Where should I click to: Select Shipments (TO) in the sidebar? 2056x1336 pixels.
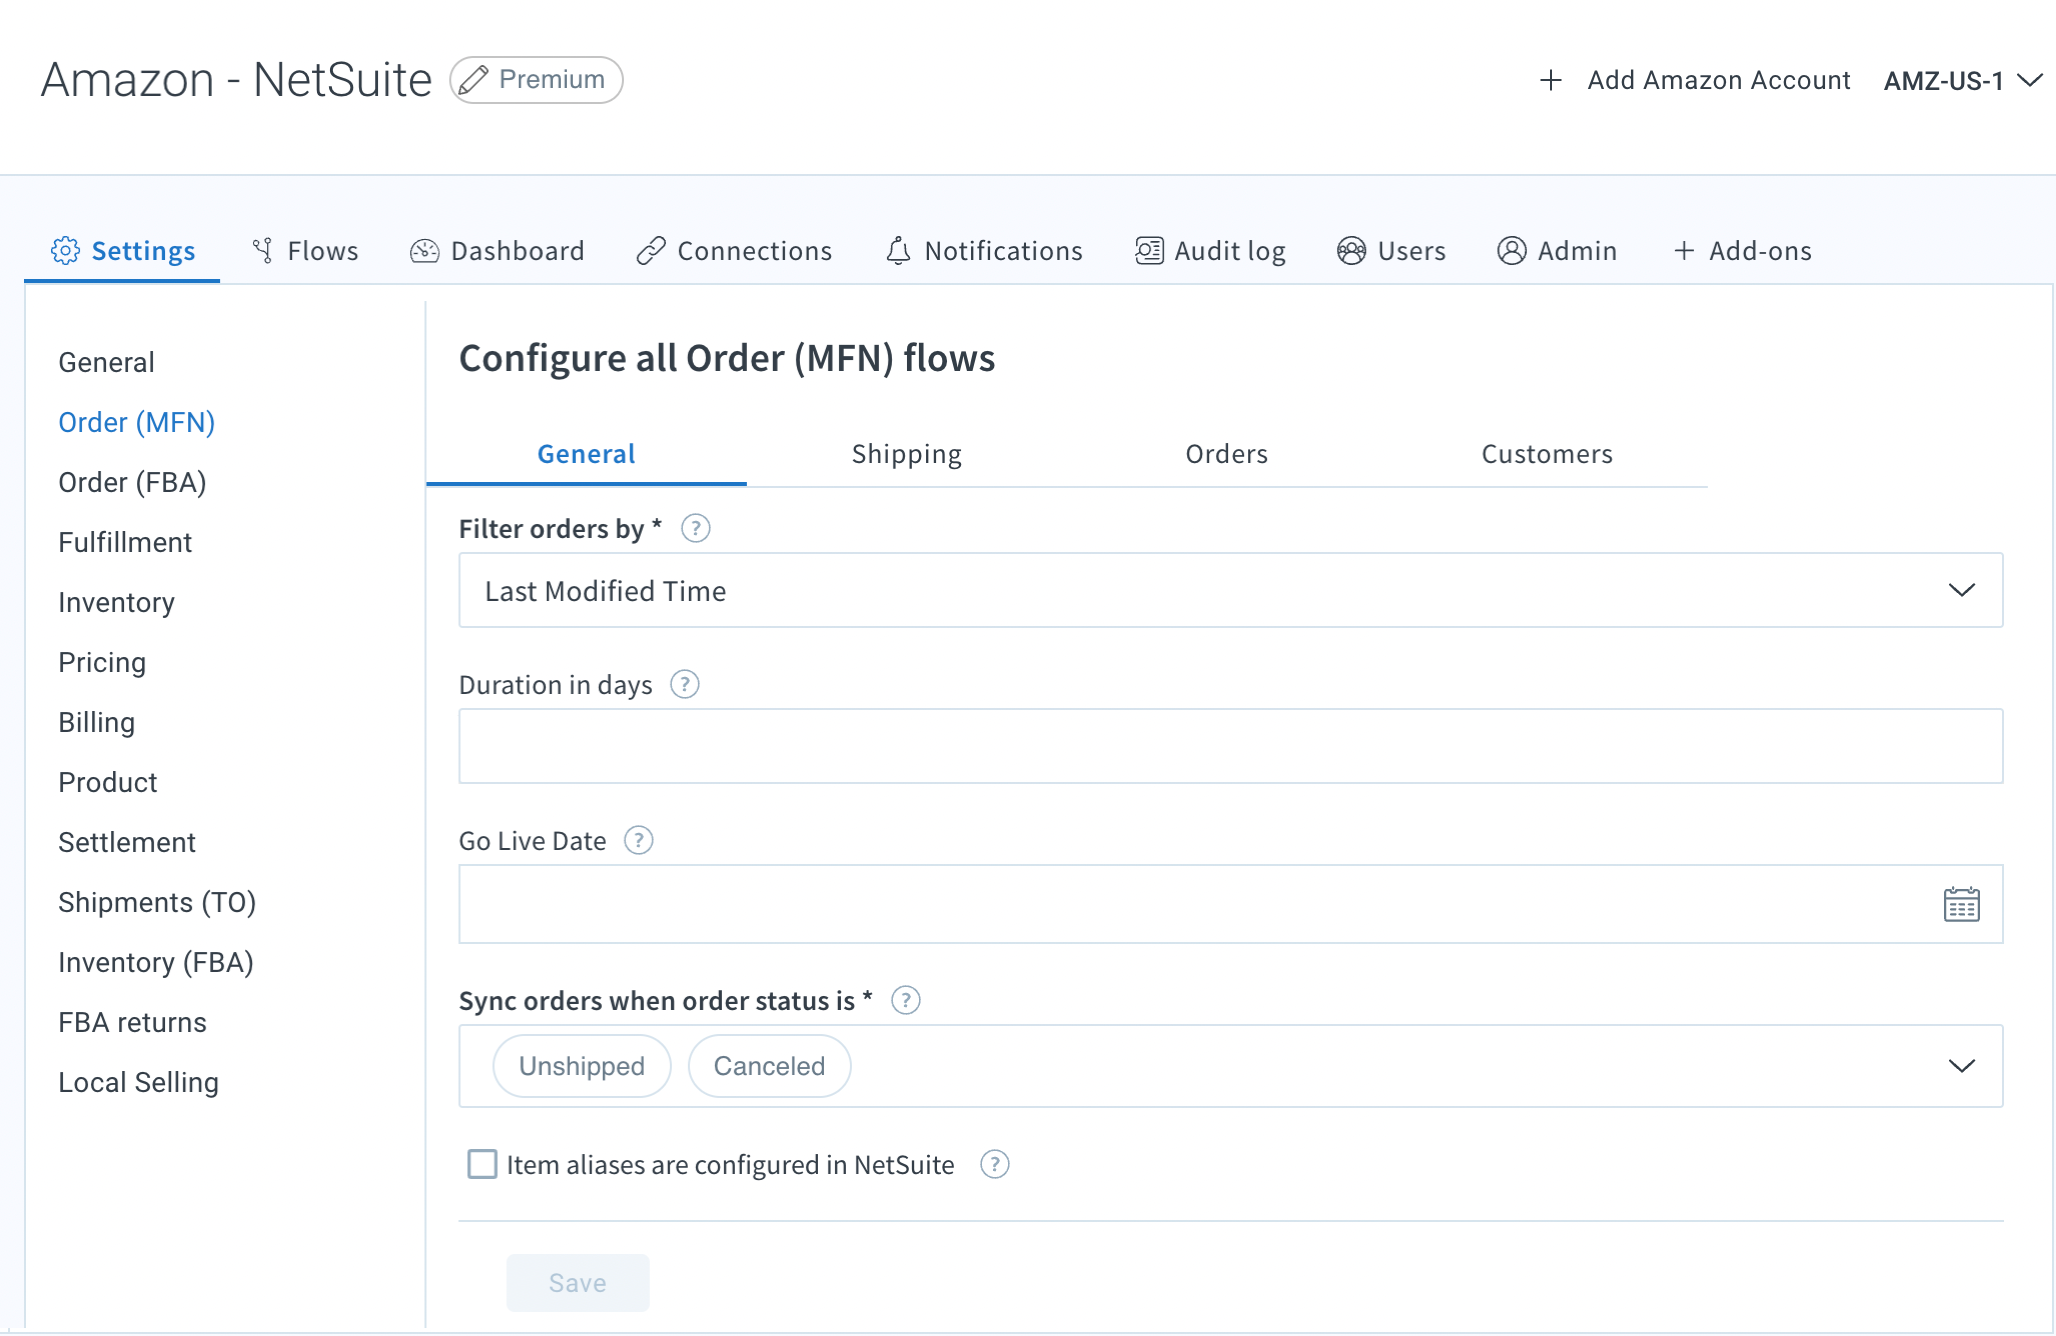coord(158,902)
